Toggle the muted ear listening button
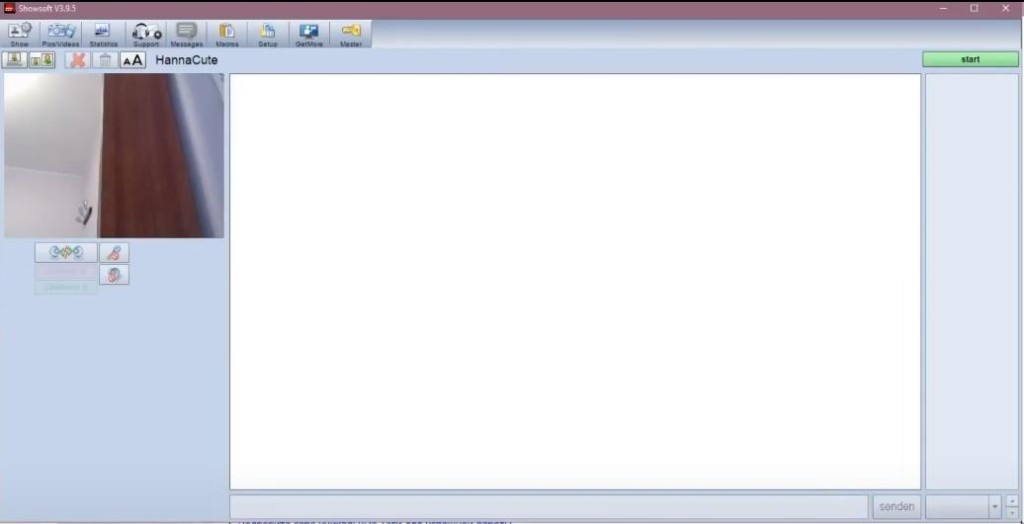This screenshot has height=524, width=1024. (x=114, y=274)
